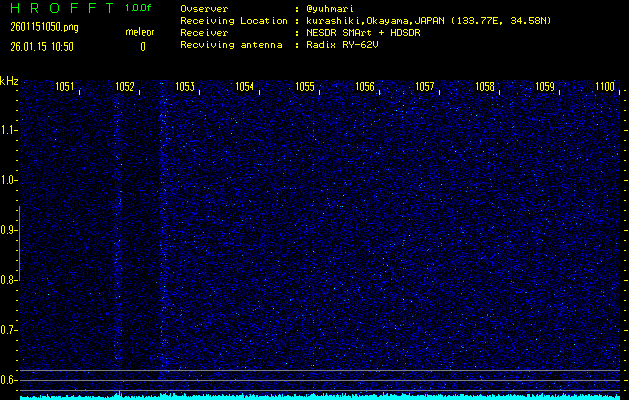Click the 0.8 frequency axis label
Screen dimensions: 629x400
tap(7, 280)
